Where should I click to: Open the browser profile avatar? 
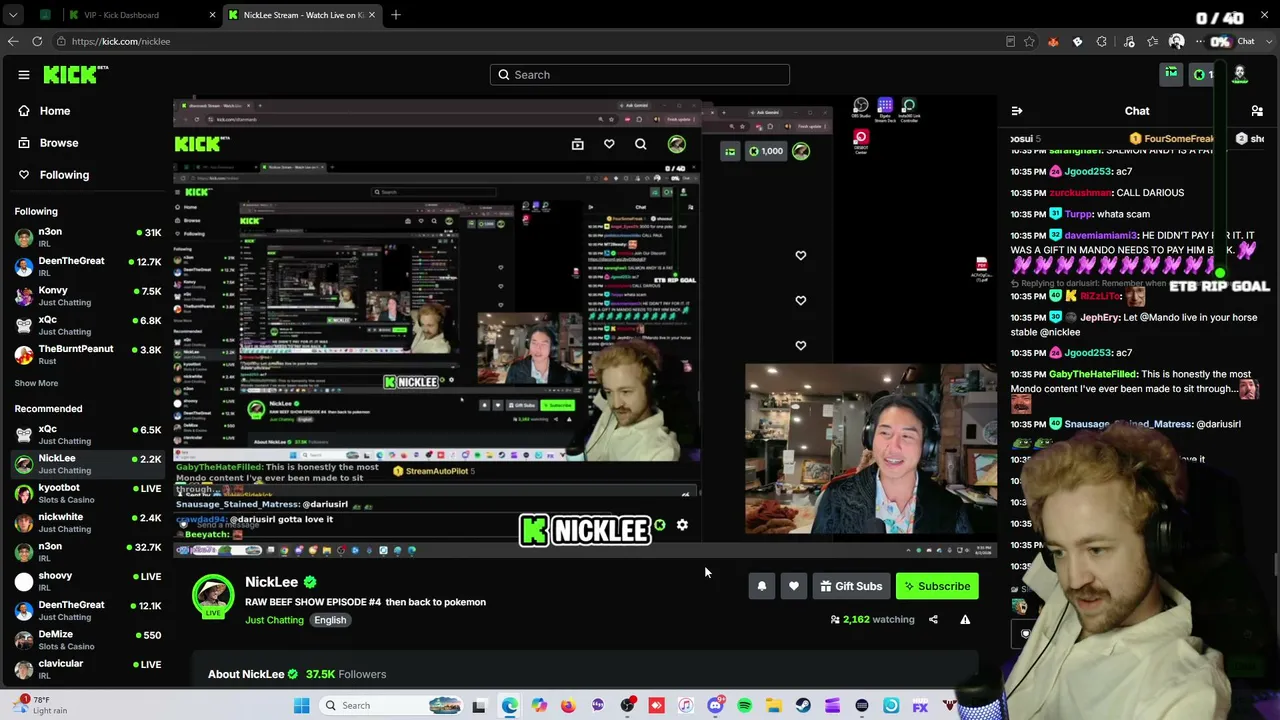(x=1176, y=42)
